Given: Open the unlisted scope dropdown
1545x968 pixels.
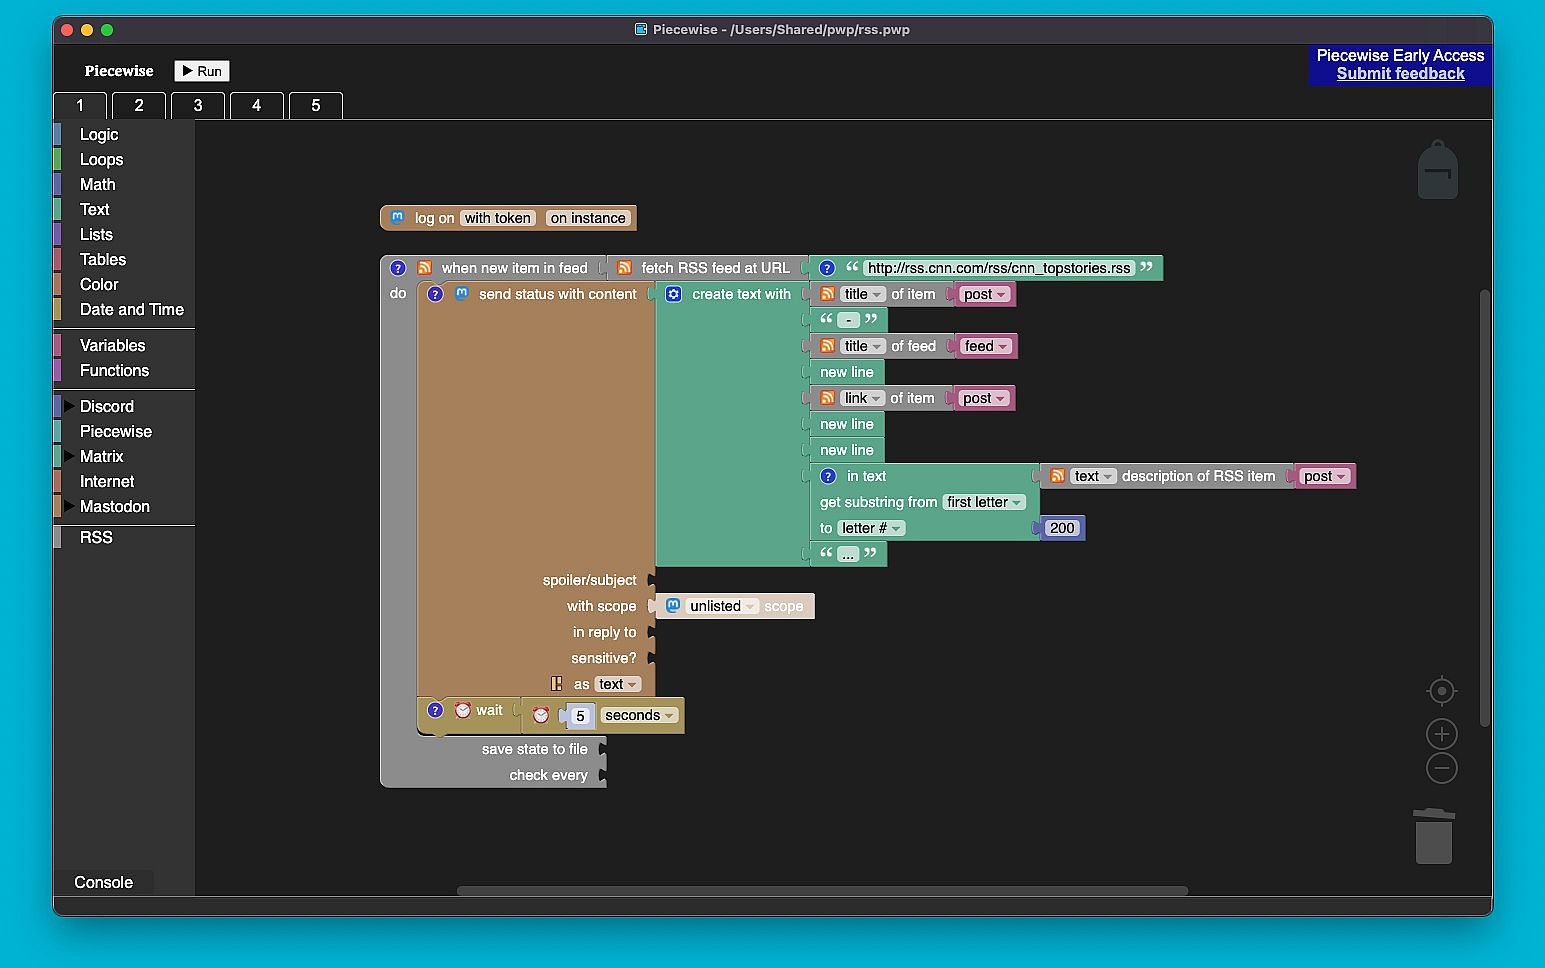Looking at the screenshot, I should (x=722, y=606).
